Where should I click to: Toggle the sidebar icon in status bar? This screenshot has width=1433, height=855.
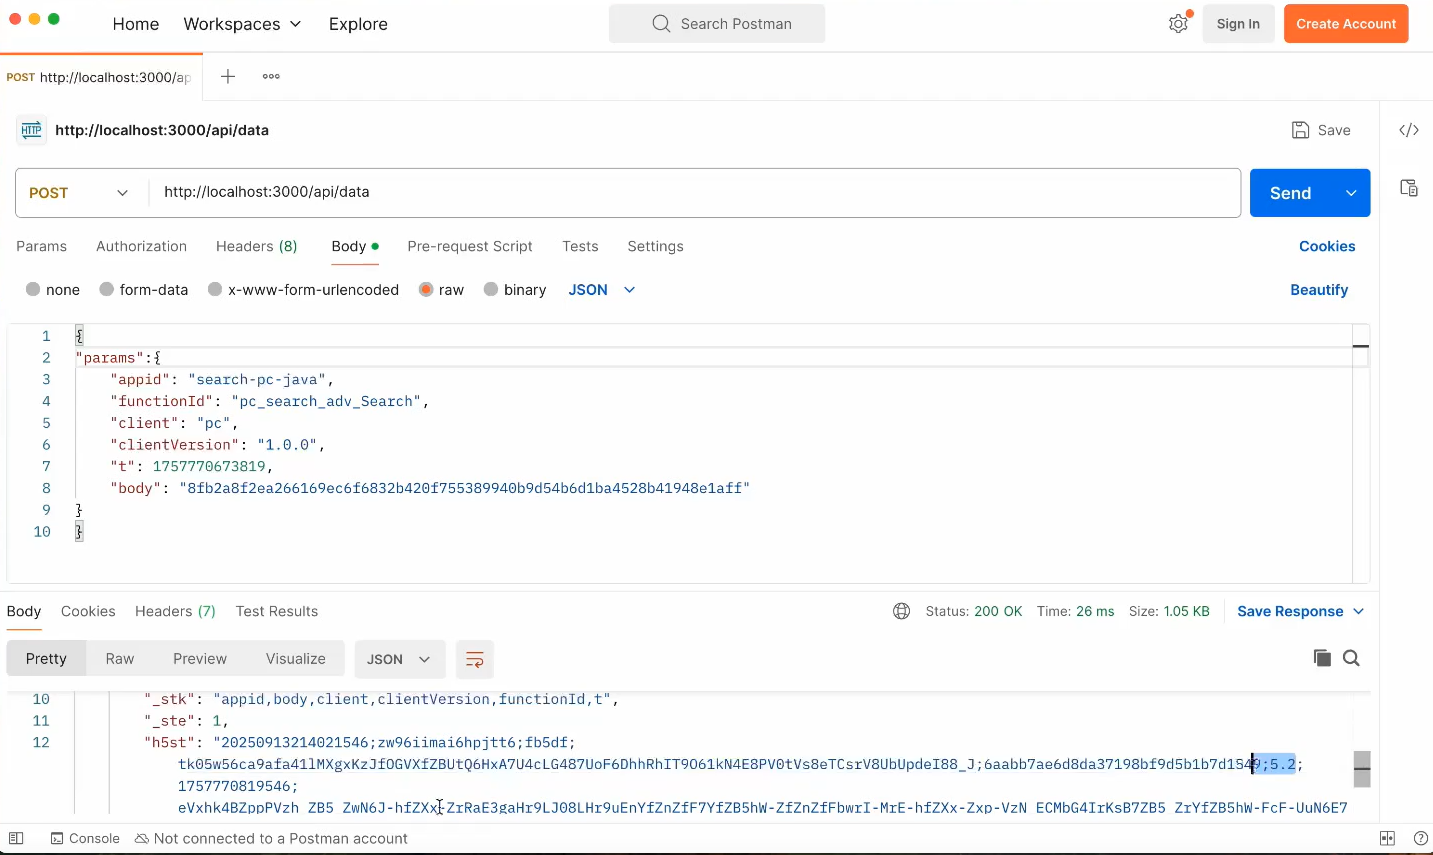[16, 838]
